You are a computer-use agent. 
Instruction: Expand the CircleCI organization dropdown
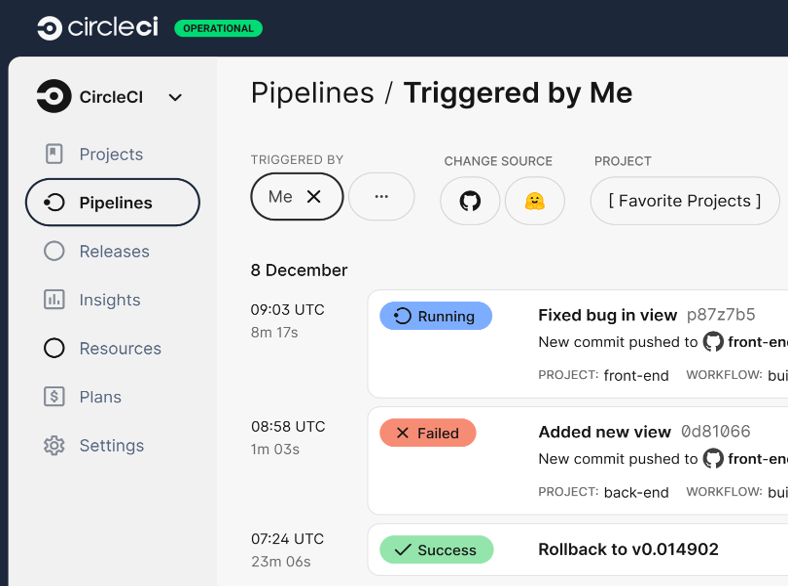click(x=175, y=97)
